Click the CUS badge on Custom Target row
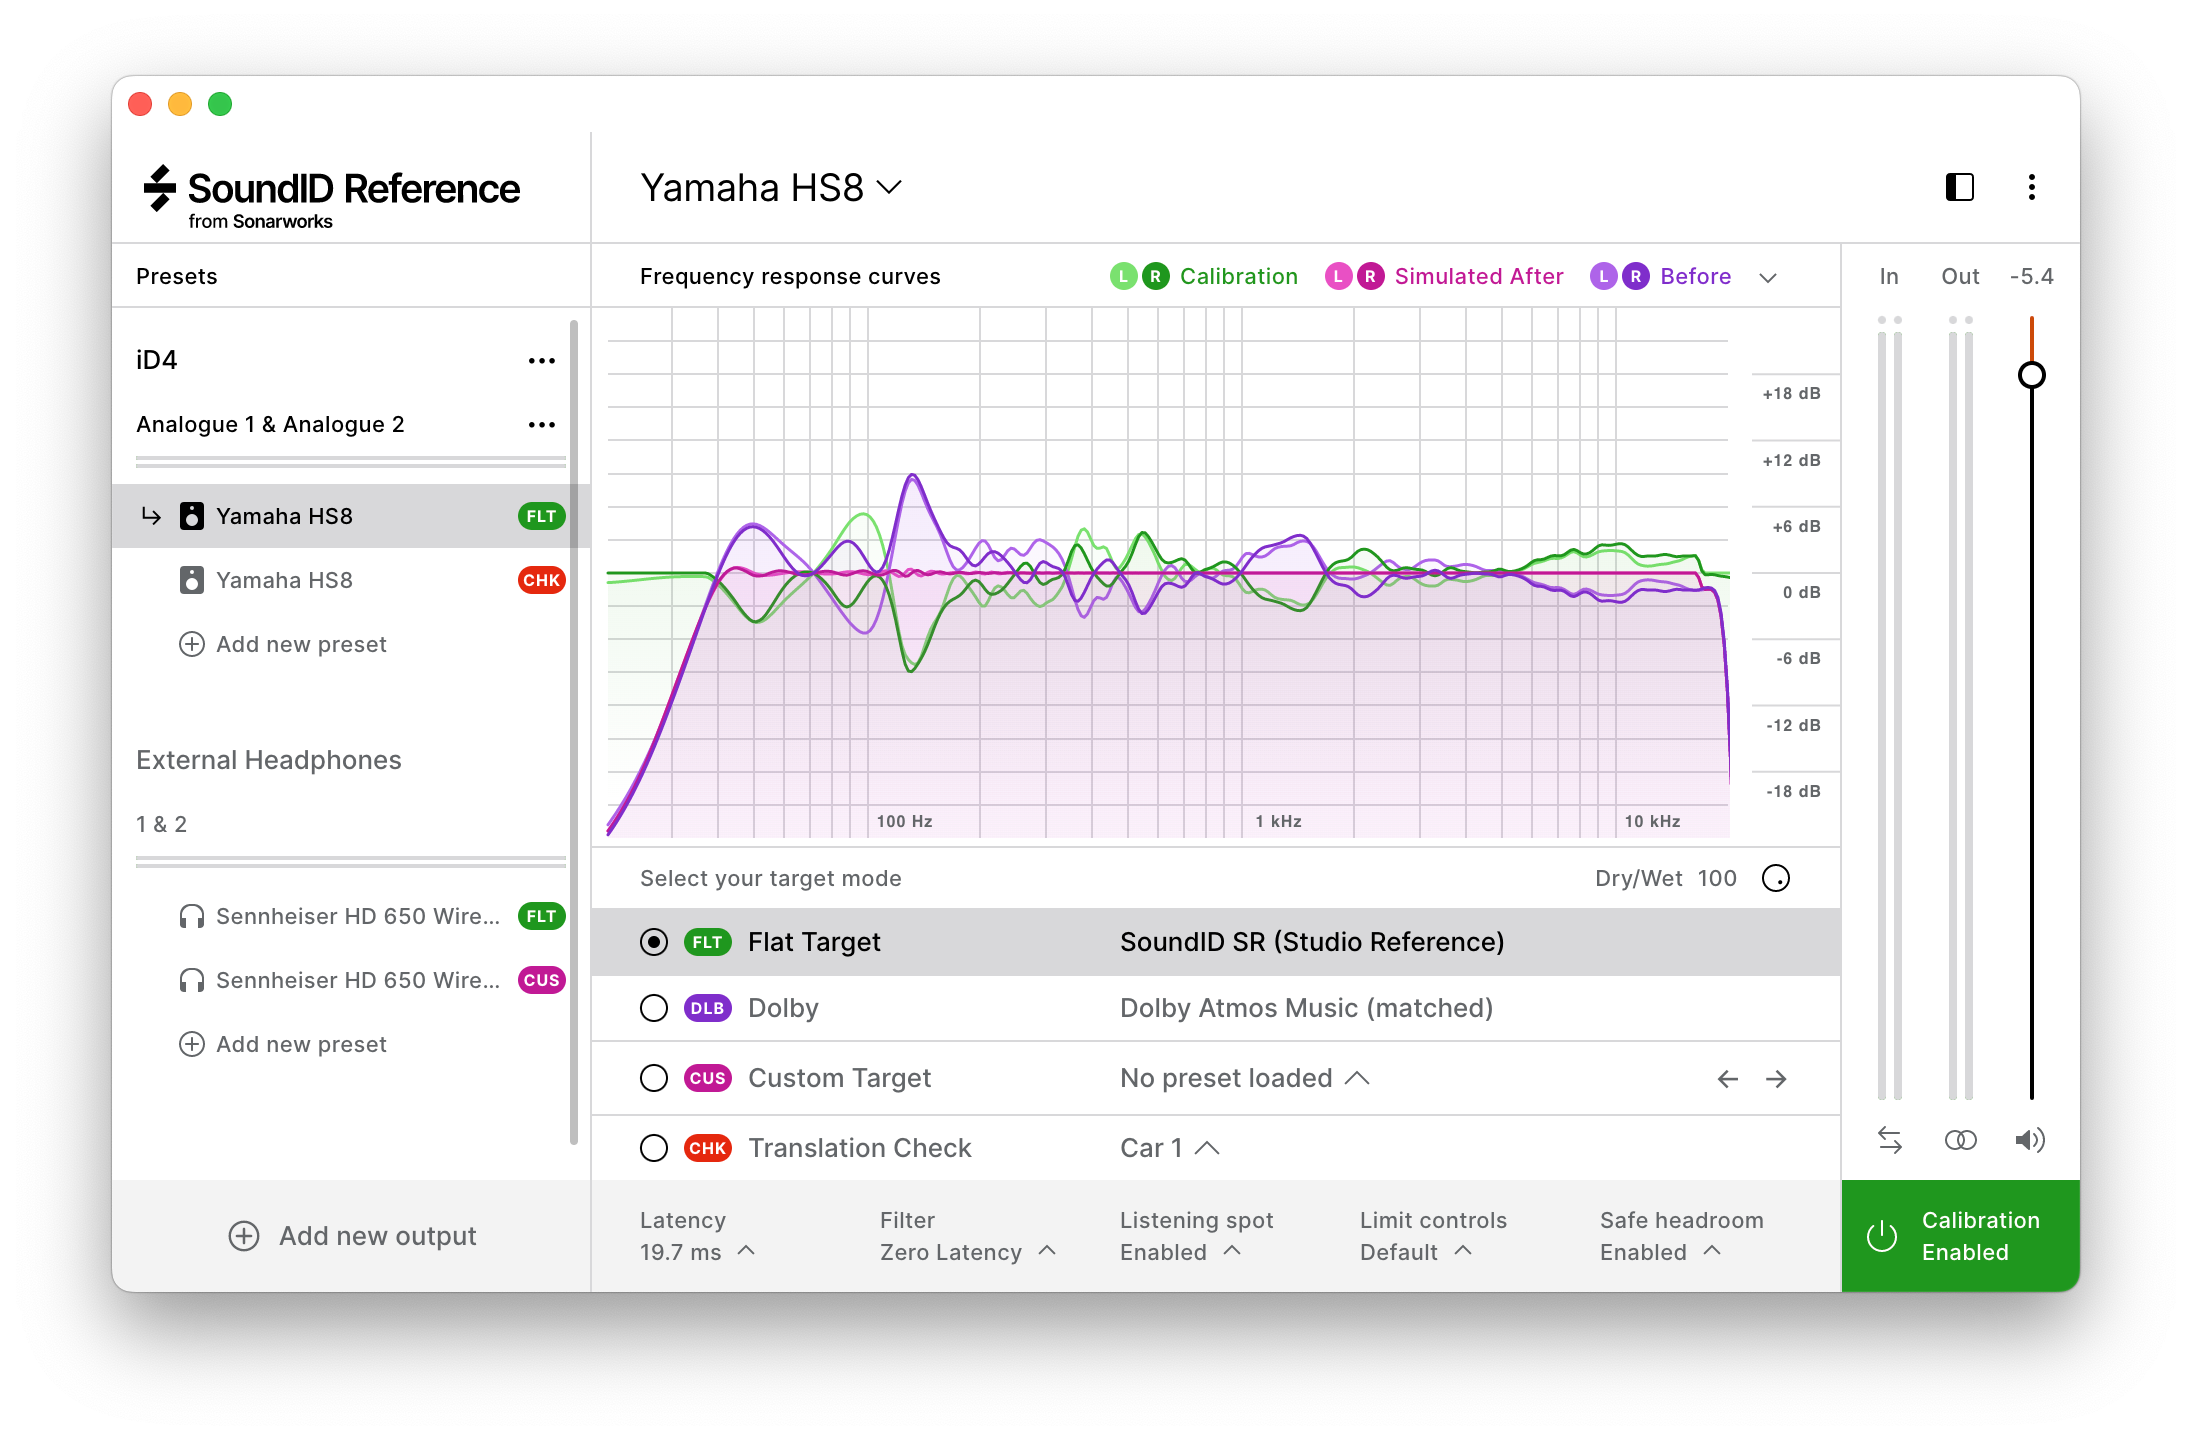The width and height of the screenshot is (2192, 1440). [x=707, y=1078]
